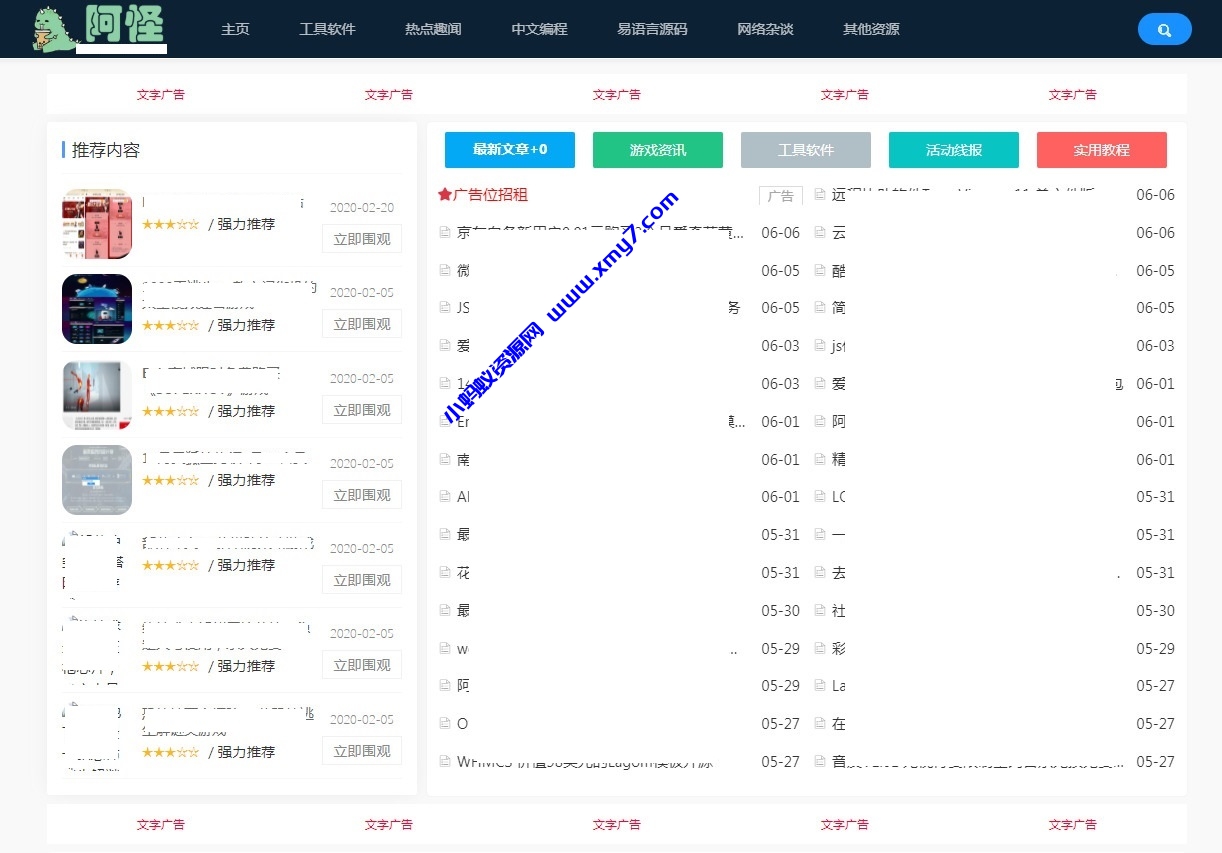
Task: Click 立即围观 on the first recommended item
Action: (x=361, y=238)
